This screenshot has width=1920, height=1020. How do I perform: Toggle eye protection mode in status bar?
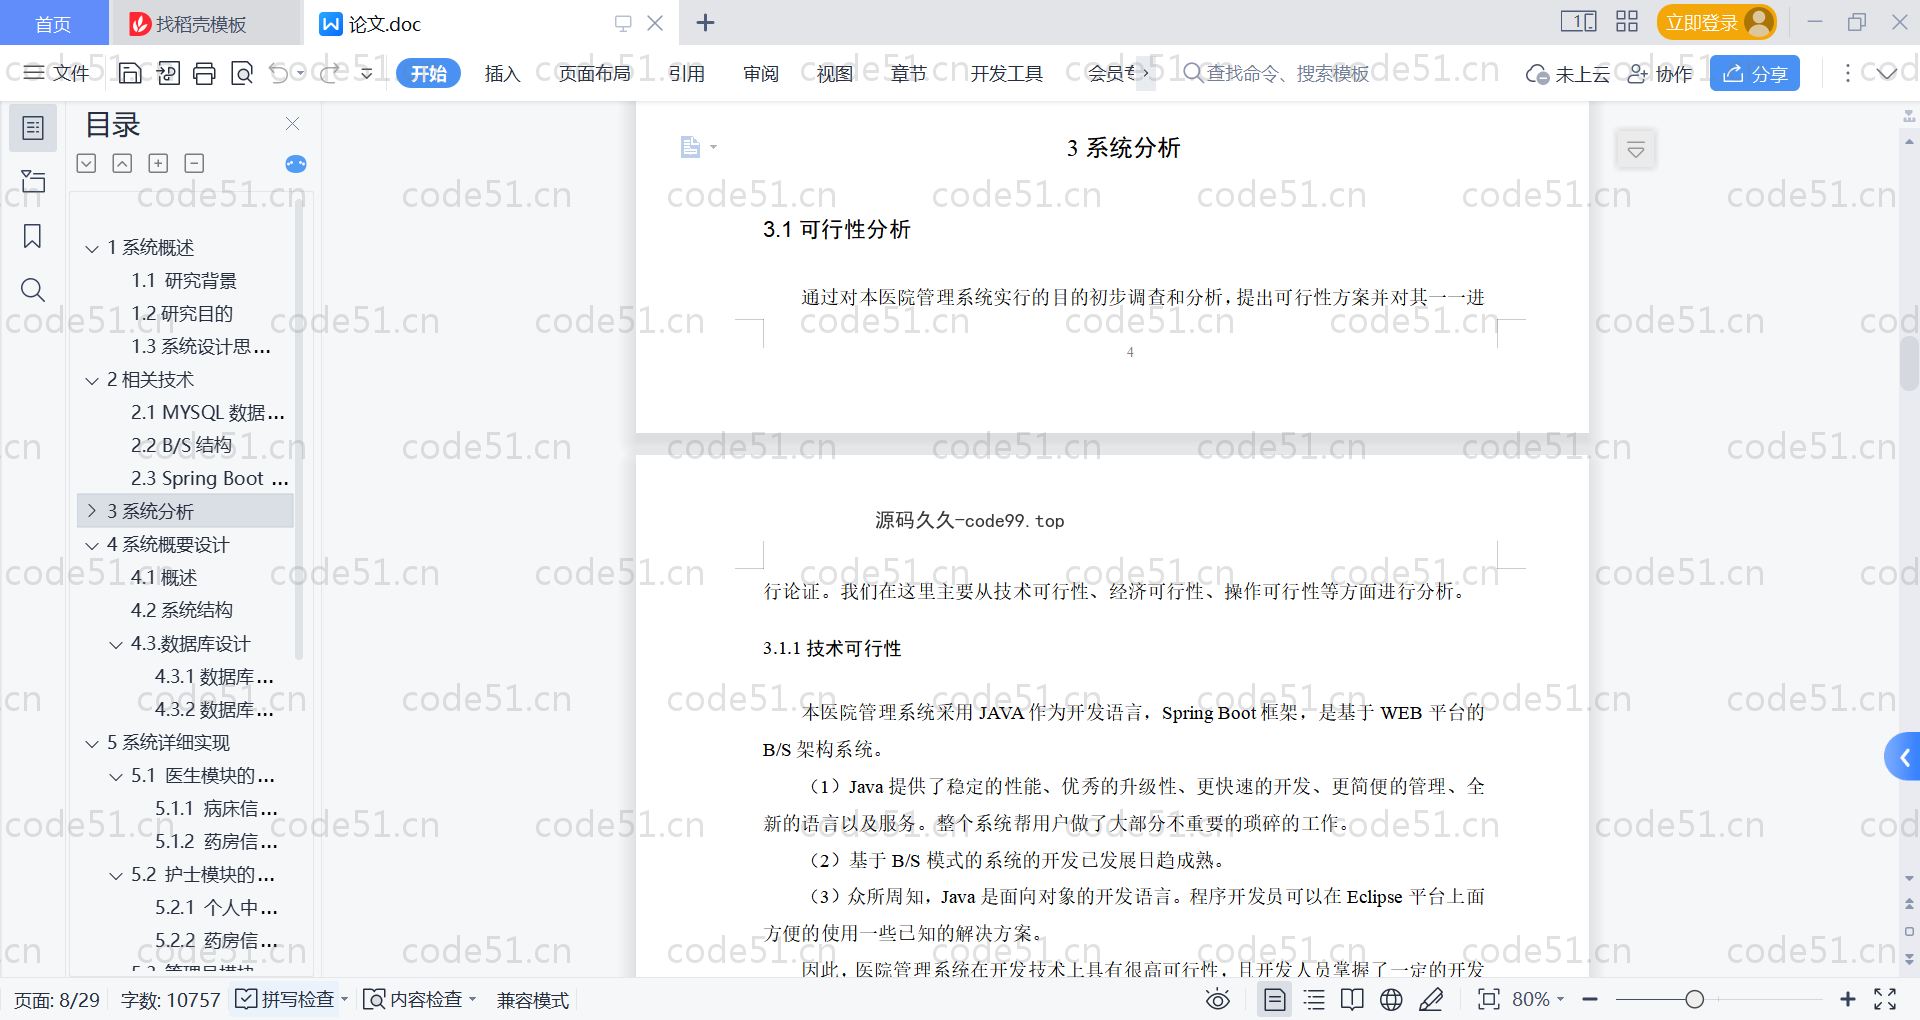(x=1217, y=999)
